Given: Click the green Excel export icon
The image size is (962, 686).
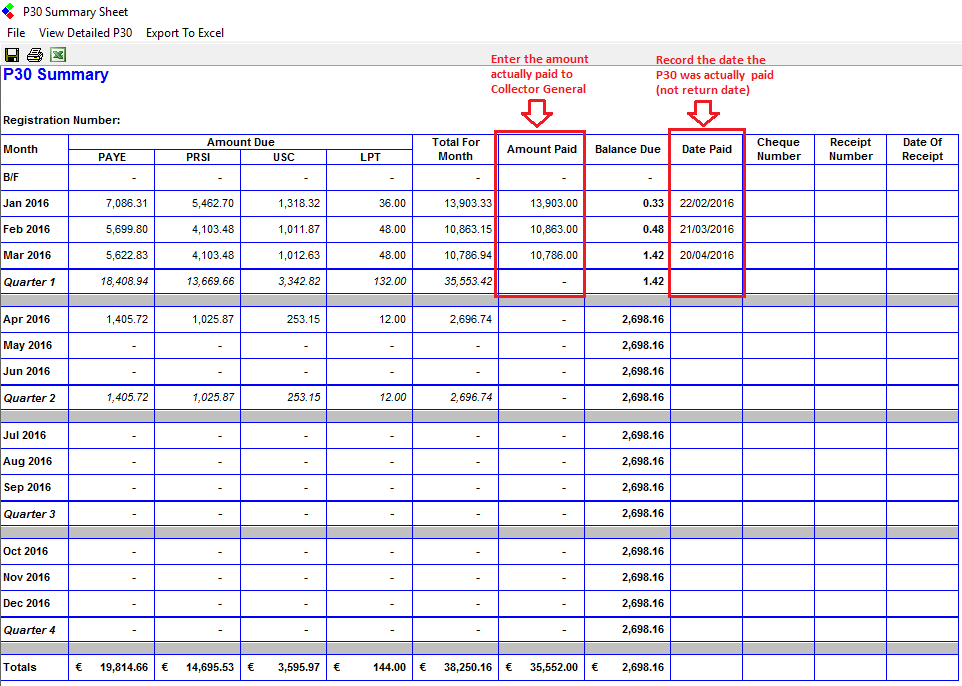Looking at the screenshot, I should pos(58,55).
